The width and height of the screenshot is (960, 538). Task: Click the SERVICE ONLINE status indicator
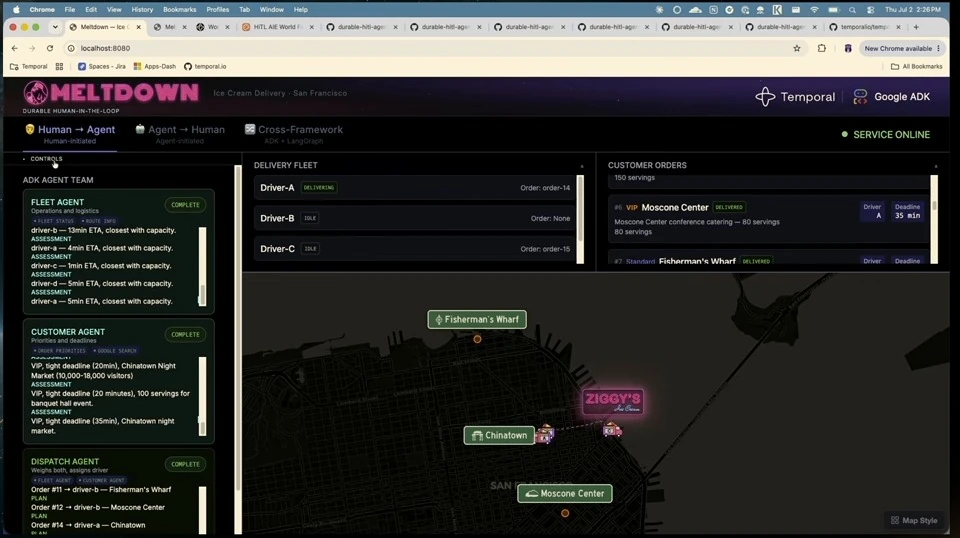point(886,135)
